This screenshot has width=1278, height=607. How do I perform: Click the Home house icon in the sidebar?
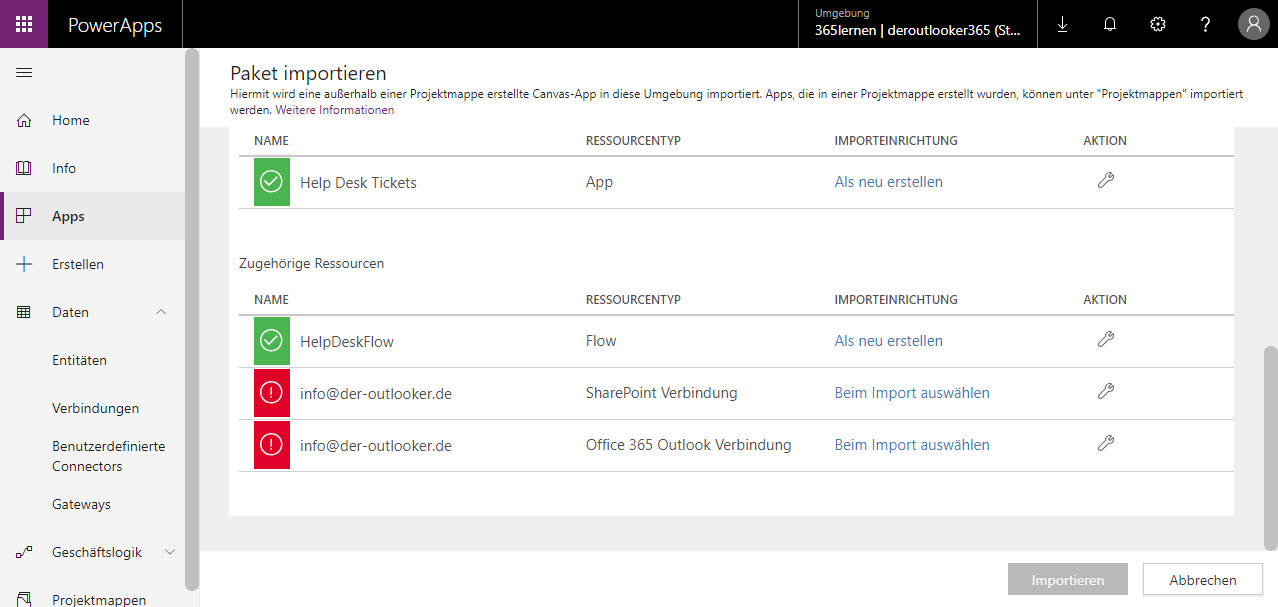point(25,120)
